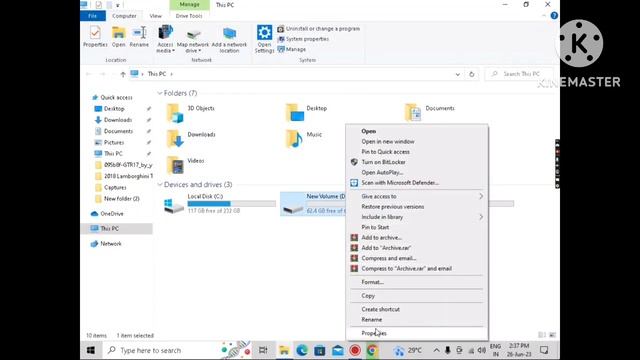Select the 3D Objects folder
Image resolution: width=640 pixels, height=360 pixels.
pos(191,113)
